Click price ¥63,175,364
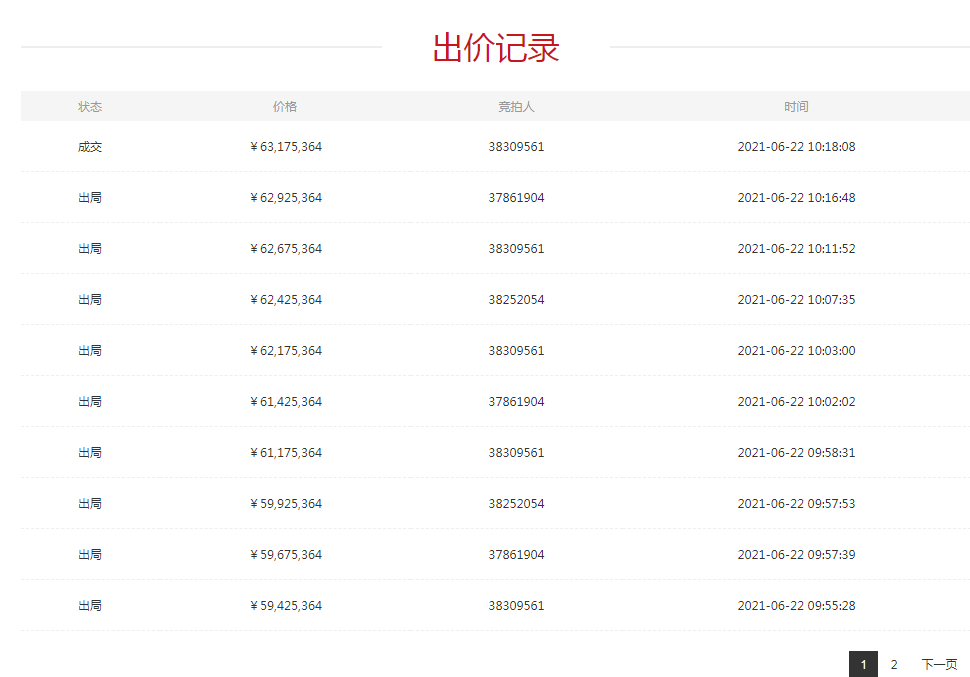Image resolution: width=970 pixels, height=677 pixels. [x=286, y=147]
